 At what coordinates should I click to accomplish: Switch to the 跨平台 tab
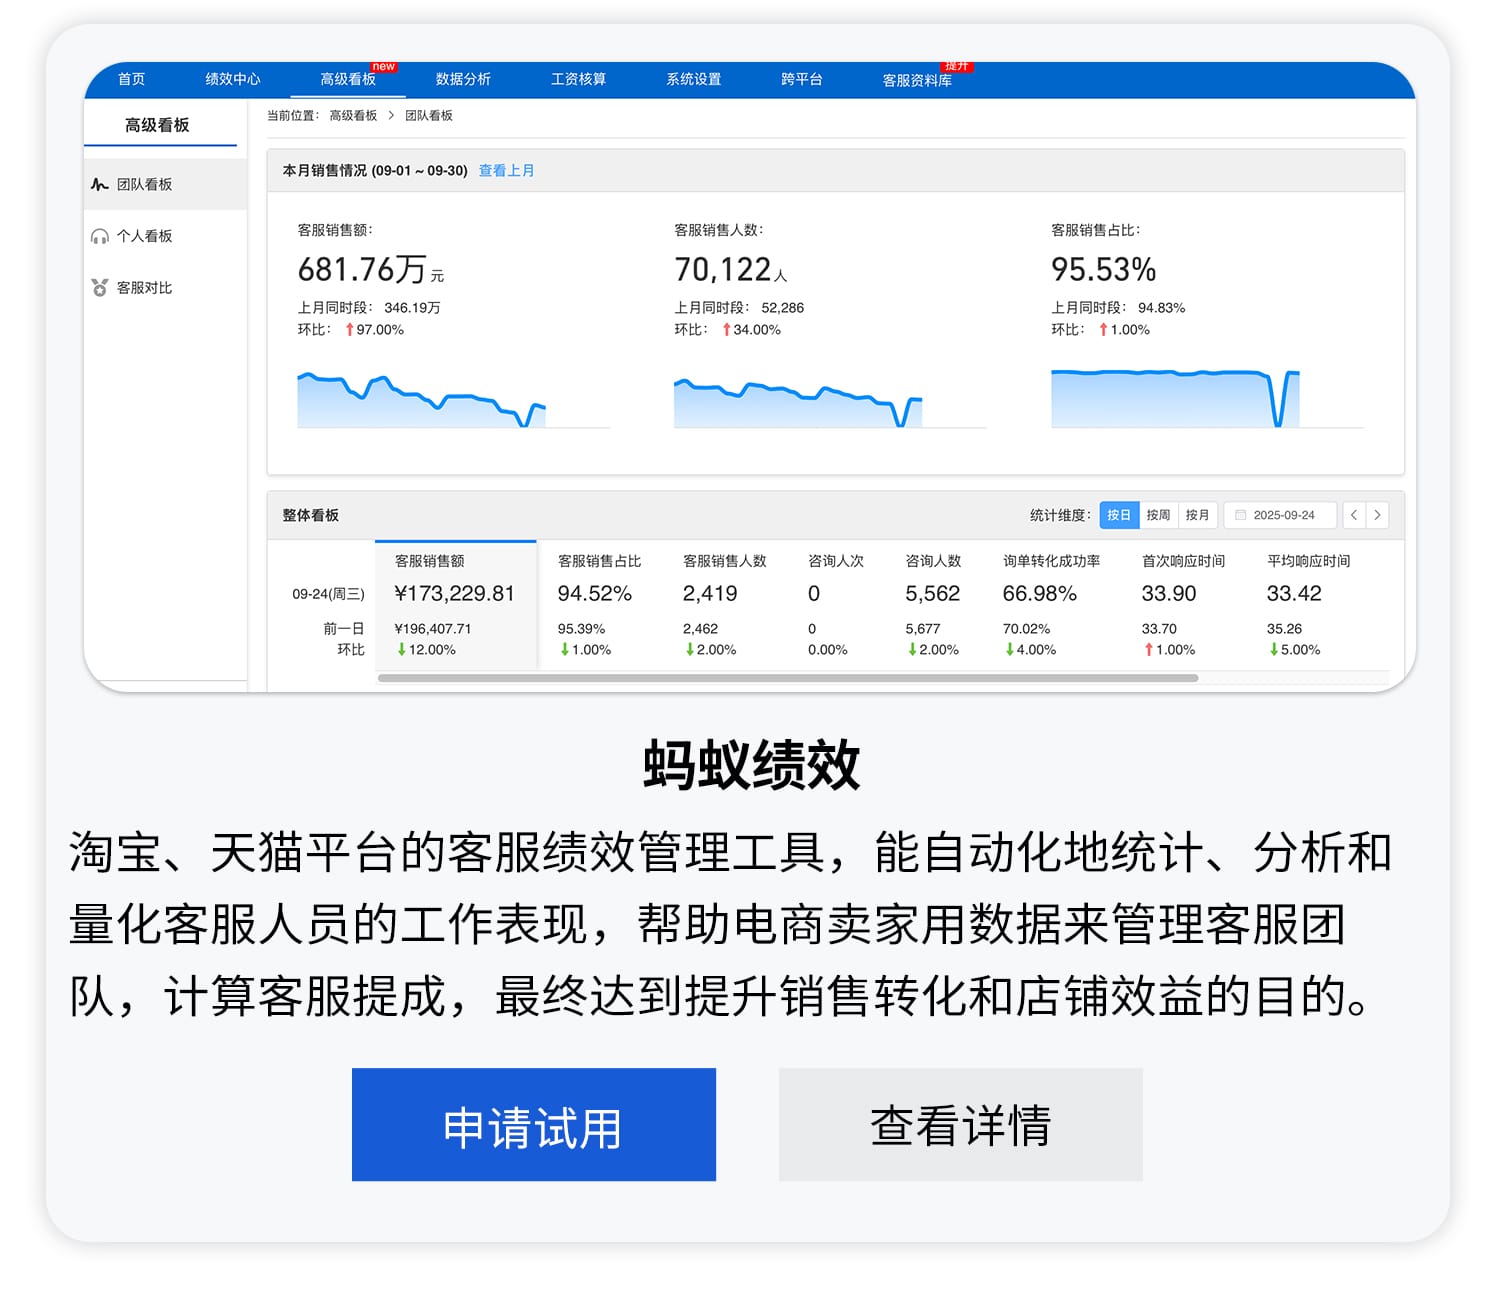(x=804, y=79)
